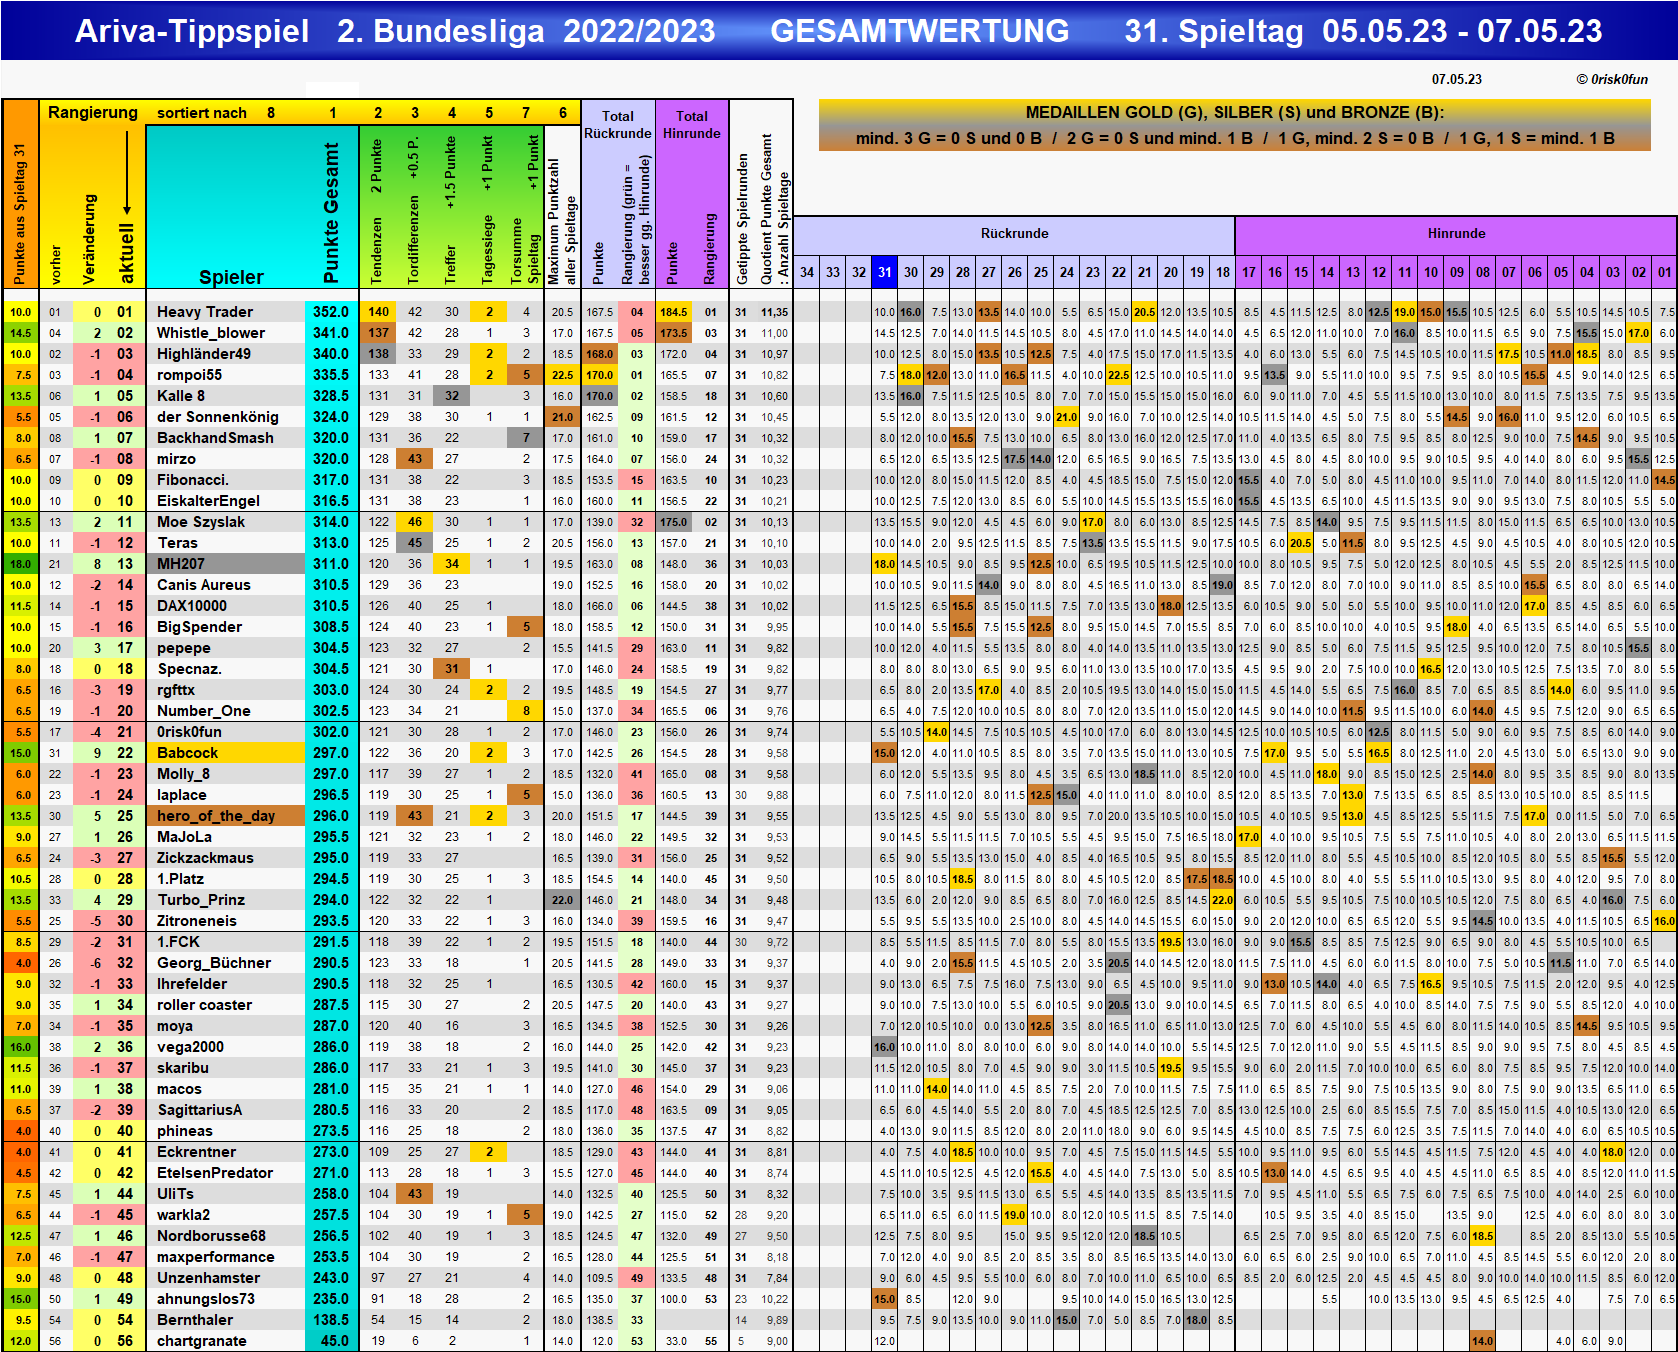Click the Total Rückrunde header
This screenshot has width=1678, height=1352.
pos(618,125)
